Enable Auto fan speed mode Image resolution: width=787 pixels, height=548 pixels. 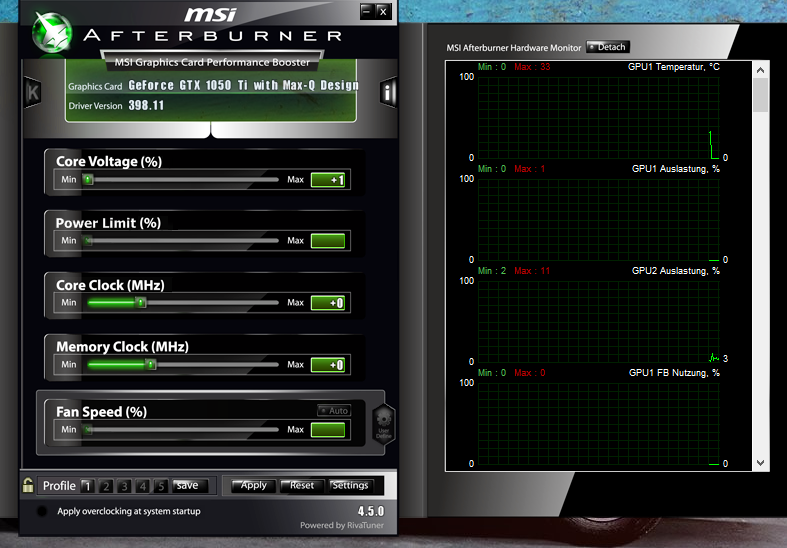coord(334,410)
